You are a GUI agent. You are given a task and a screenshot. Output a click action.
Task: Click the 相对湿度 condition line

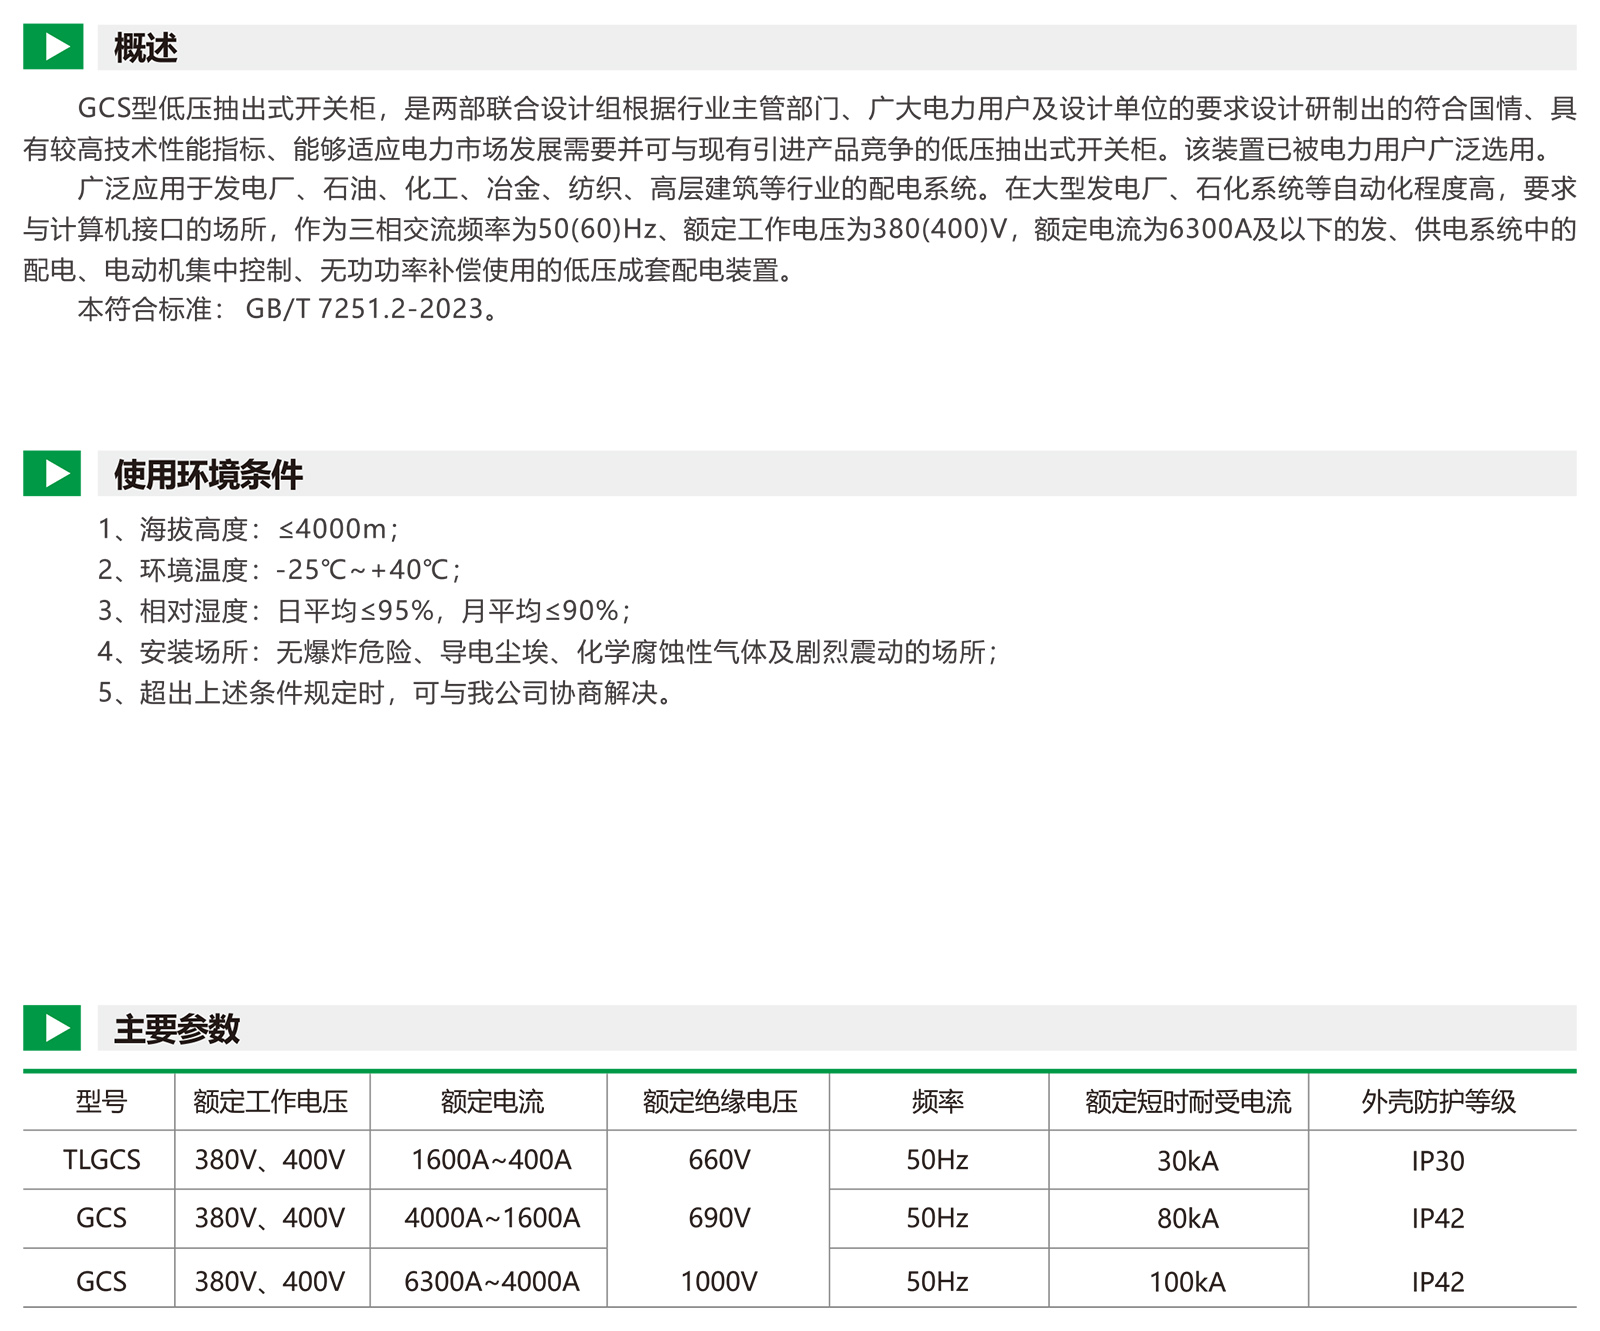pos(364,611)
